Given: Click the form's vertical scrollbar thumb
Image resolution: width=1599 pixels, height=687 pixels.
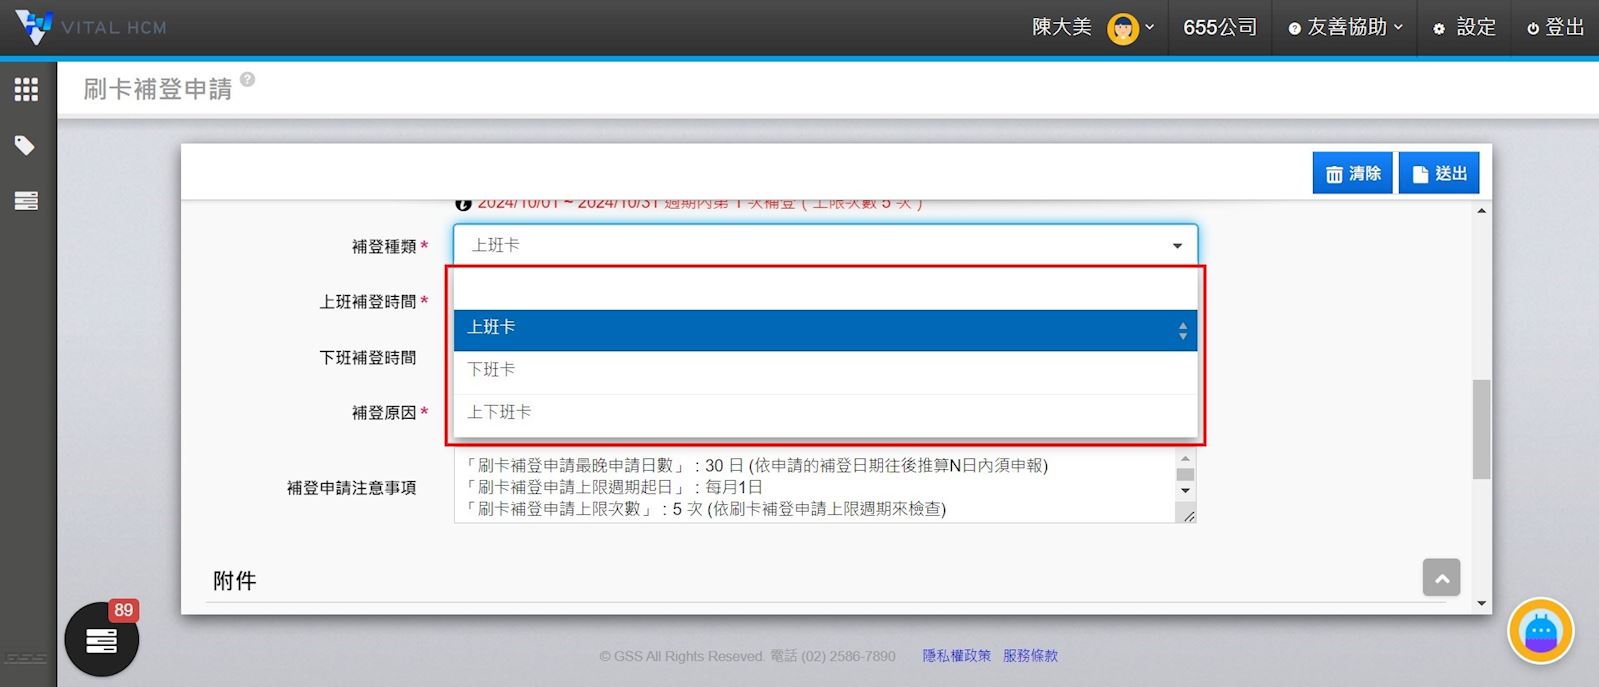Looking at the screenshot, I should pos(1481,429).
